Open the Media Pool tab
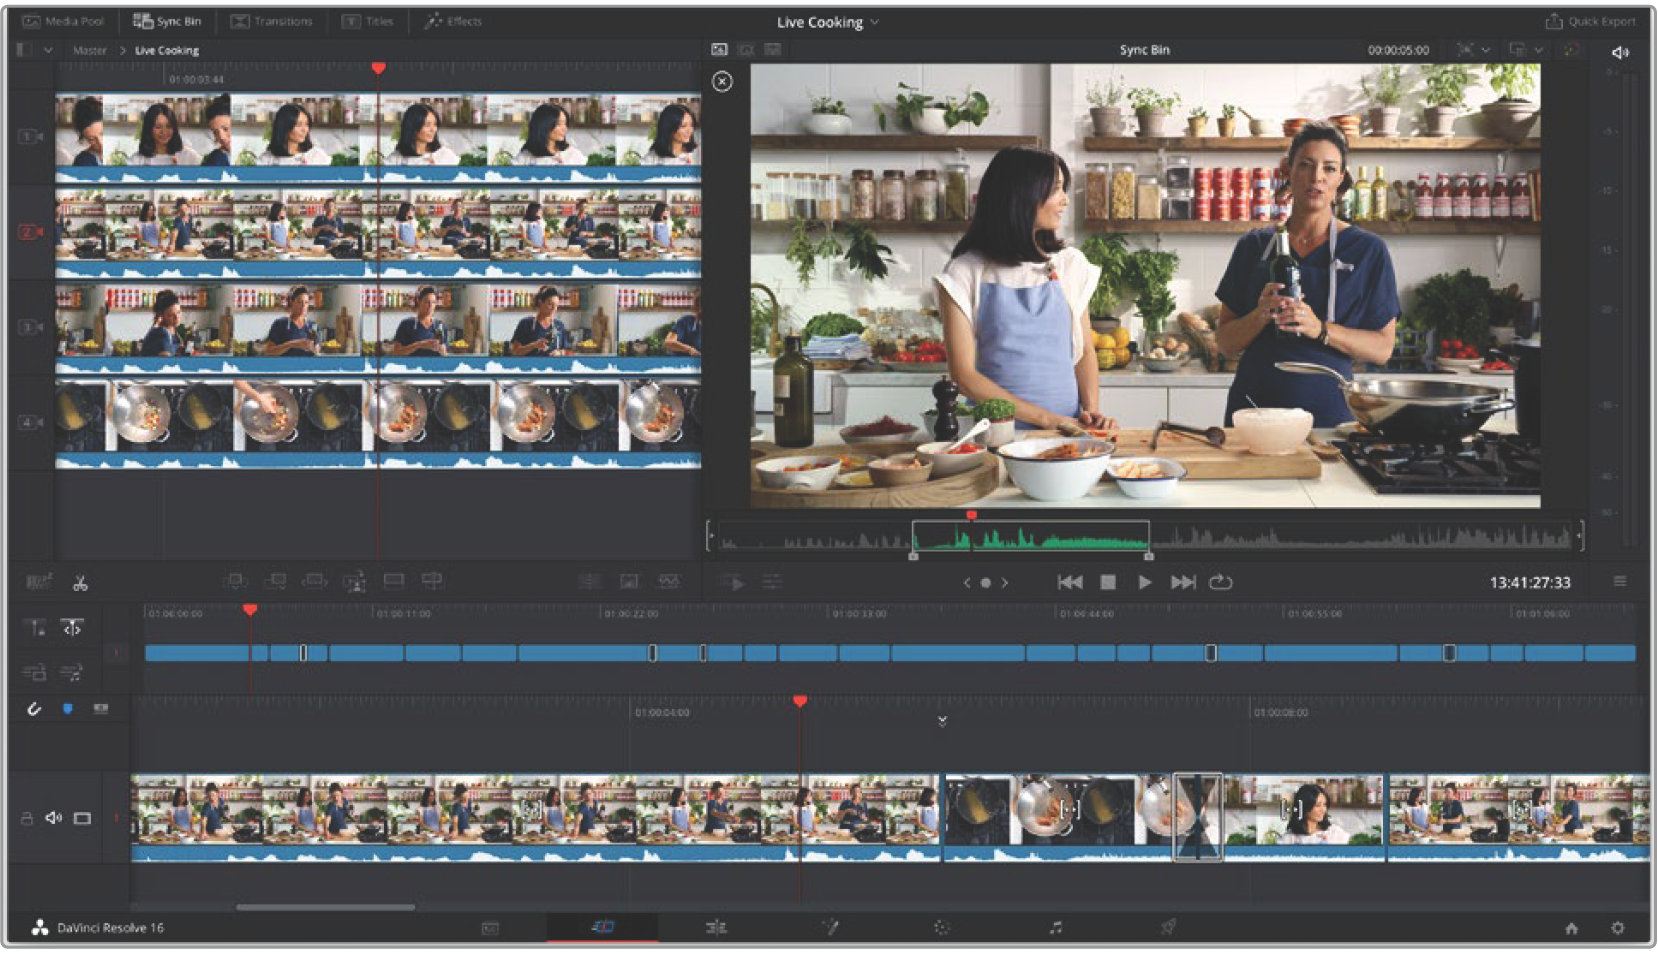Viewport: 1658px width, 954px height. (63, 21)
